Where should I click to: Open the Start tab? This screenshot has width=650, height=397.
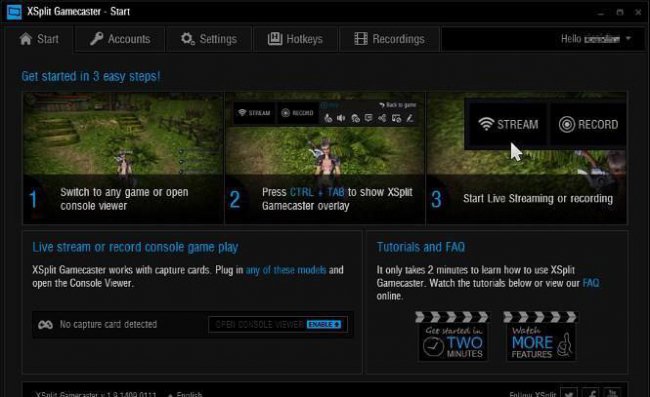tap(39, 39)
